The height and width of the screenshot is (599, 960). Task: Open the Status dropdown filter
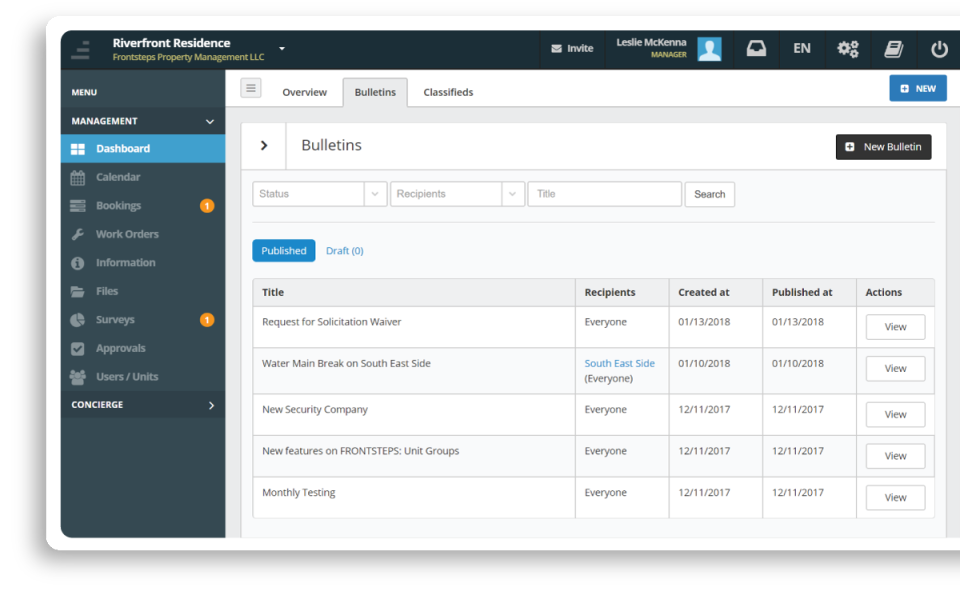click(x=319, y=194)
